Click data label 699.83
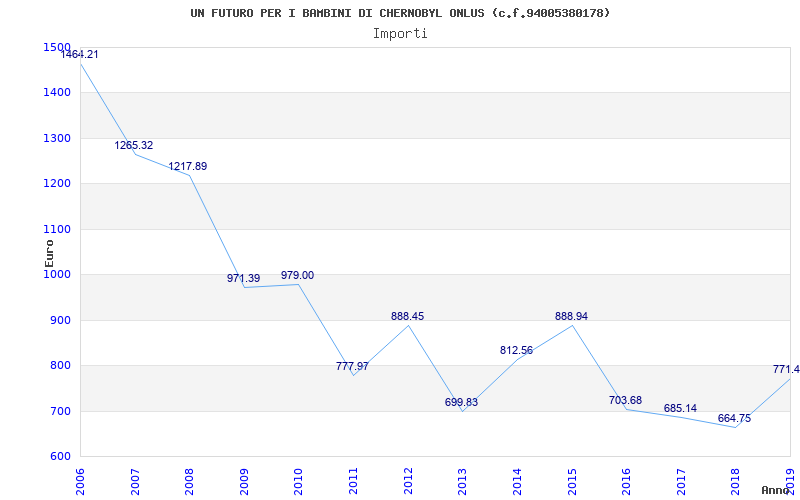 (461, 402)
